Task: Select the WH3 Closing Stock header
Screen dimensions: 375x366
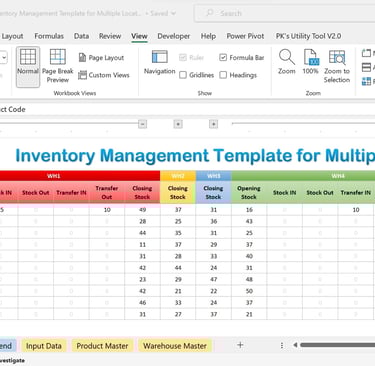Action: click(213, 192)
